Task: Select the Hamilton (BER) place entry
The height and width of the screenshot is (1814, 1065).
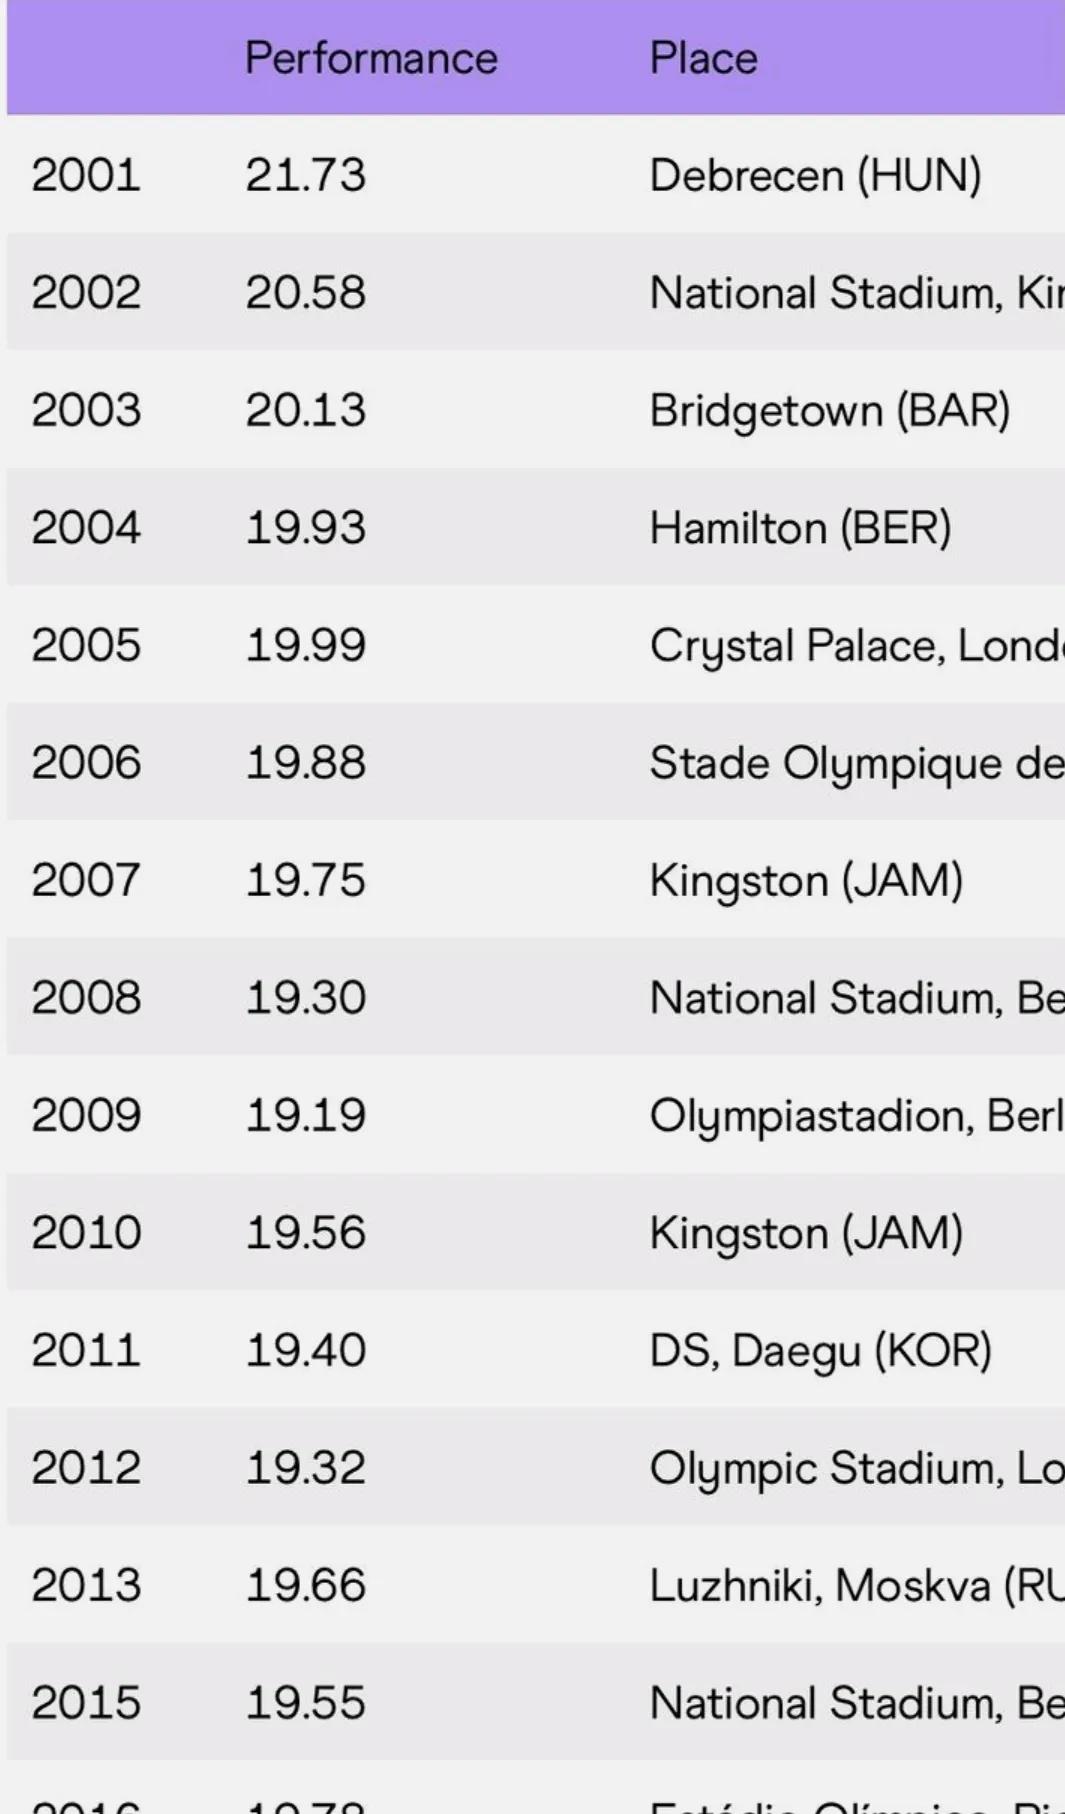Action: (800, 528)
